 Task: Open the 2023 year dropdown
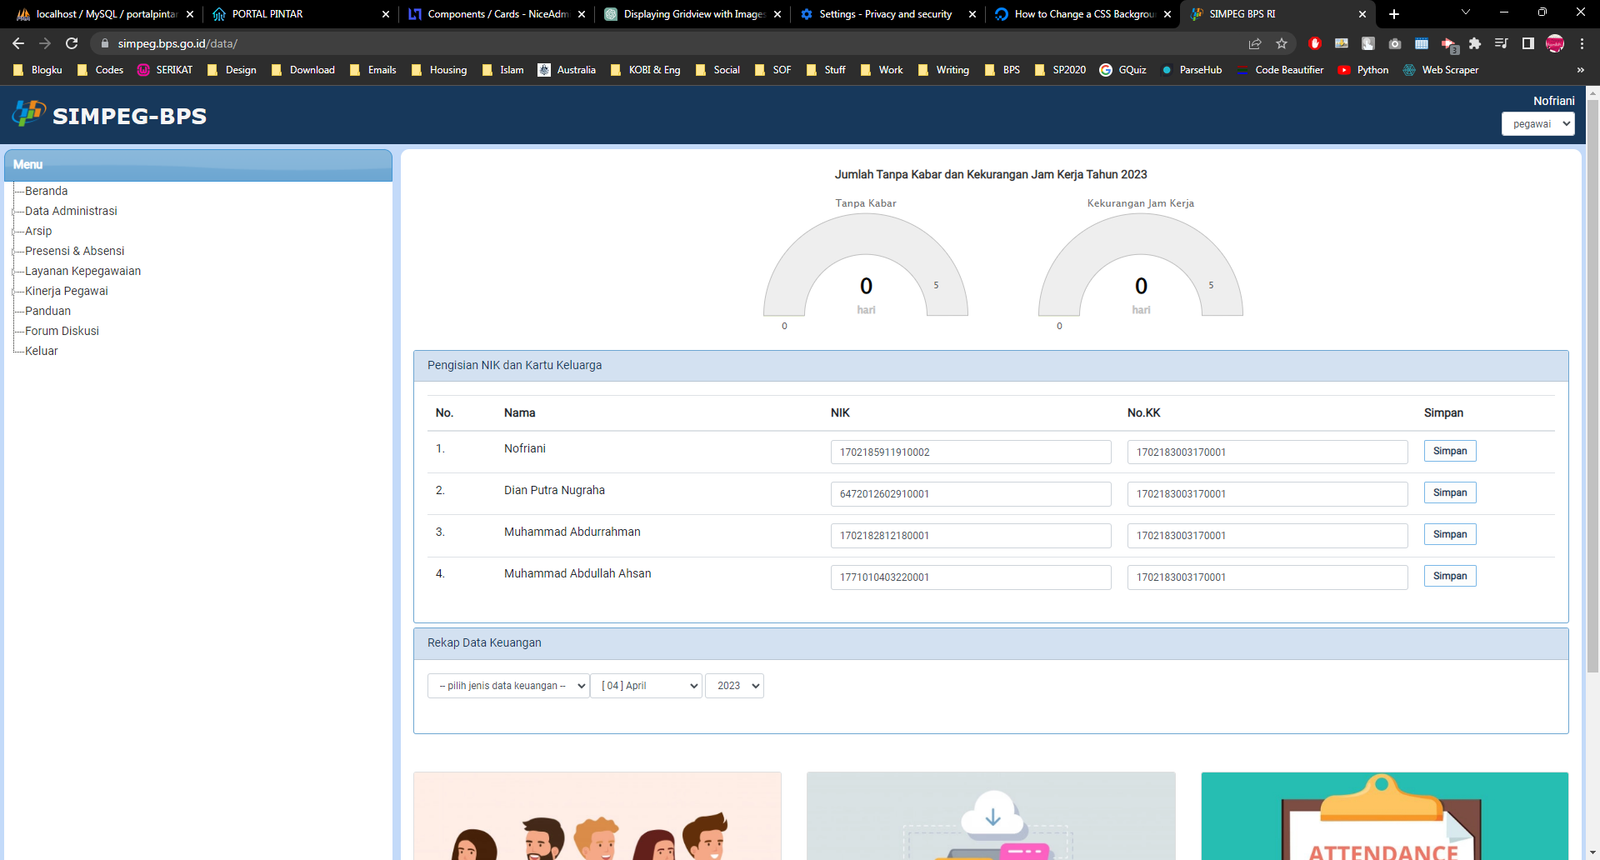735,686
